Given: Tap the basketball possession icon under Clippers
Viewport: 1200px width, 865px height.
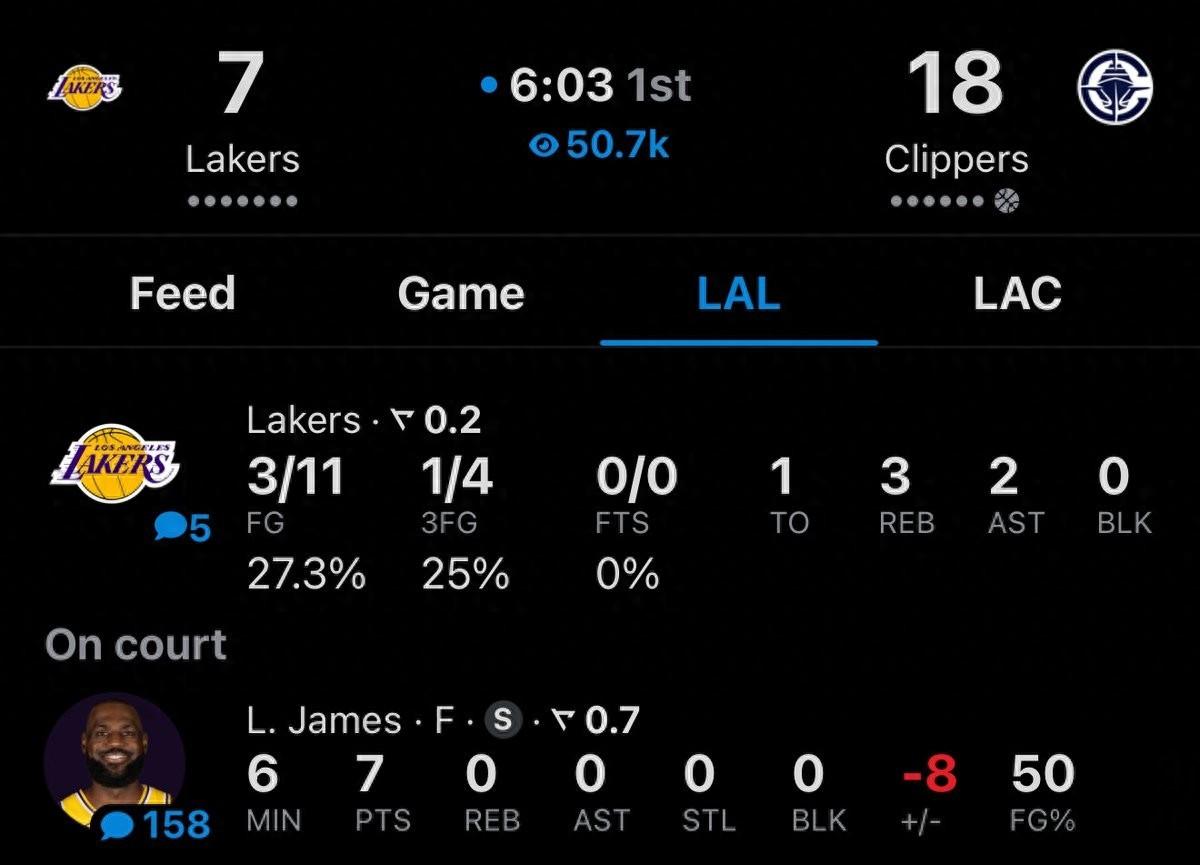Looking at the screenshot, I should (x=1007, y=201).
